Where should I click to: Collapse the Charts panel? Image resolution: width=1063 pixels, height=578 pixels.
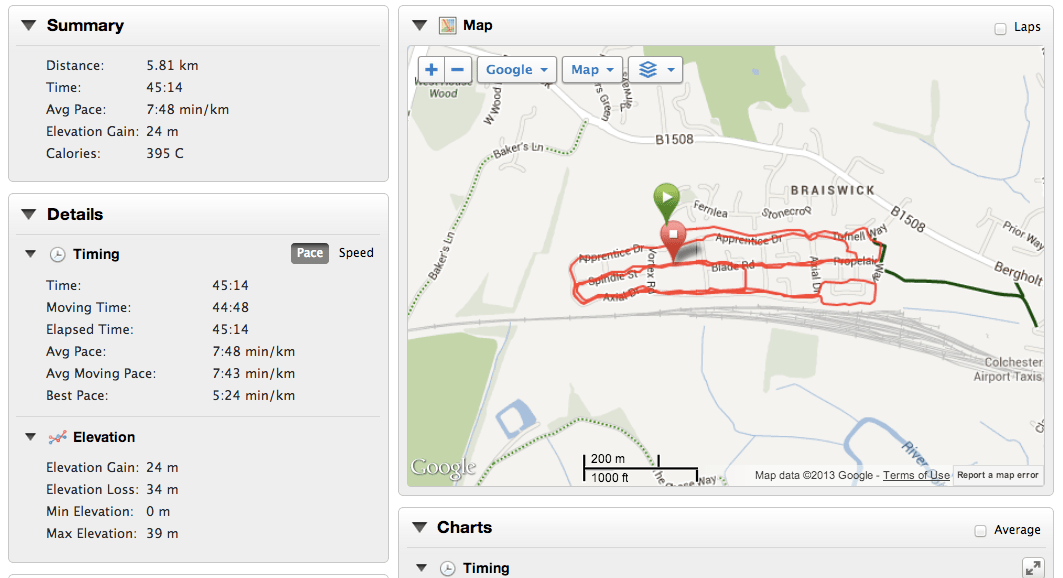(418, 527)
